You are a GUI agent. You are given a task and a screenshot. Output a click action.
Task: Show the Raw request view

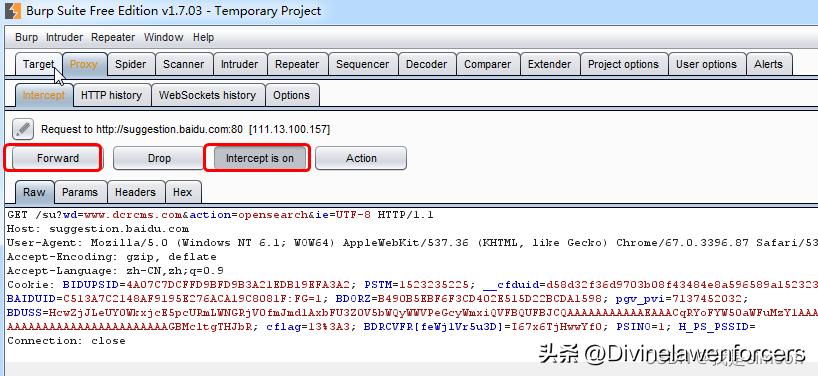point(34,192)
